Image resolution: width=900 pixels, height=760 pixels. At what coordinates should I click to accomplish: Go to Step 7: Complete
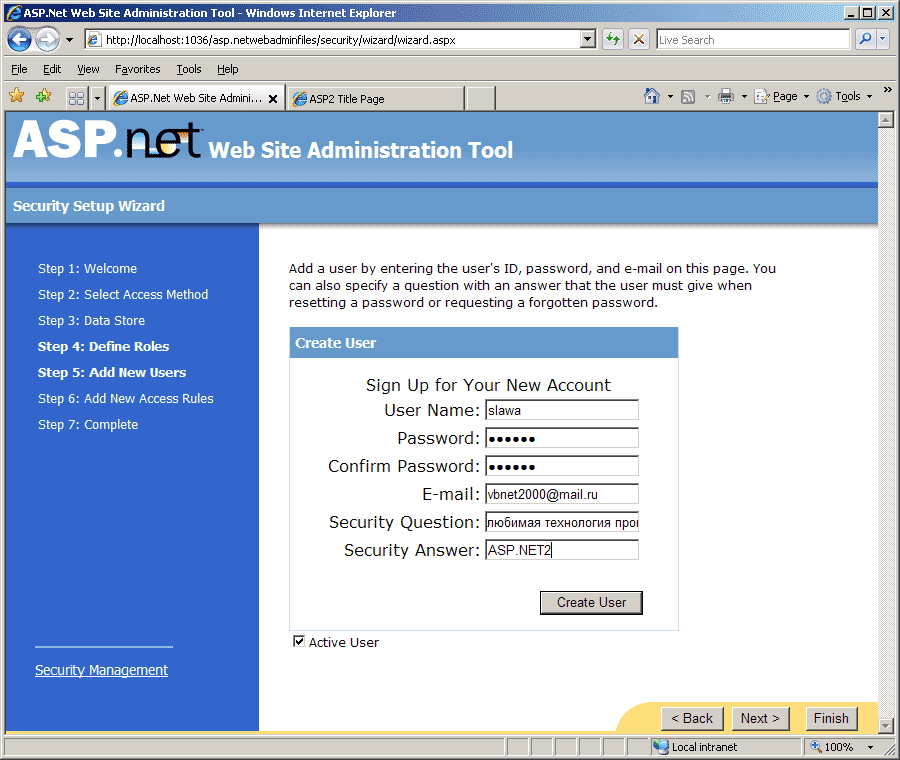pos(88,425)
